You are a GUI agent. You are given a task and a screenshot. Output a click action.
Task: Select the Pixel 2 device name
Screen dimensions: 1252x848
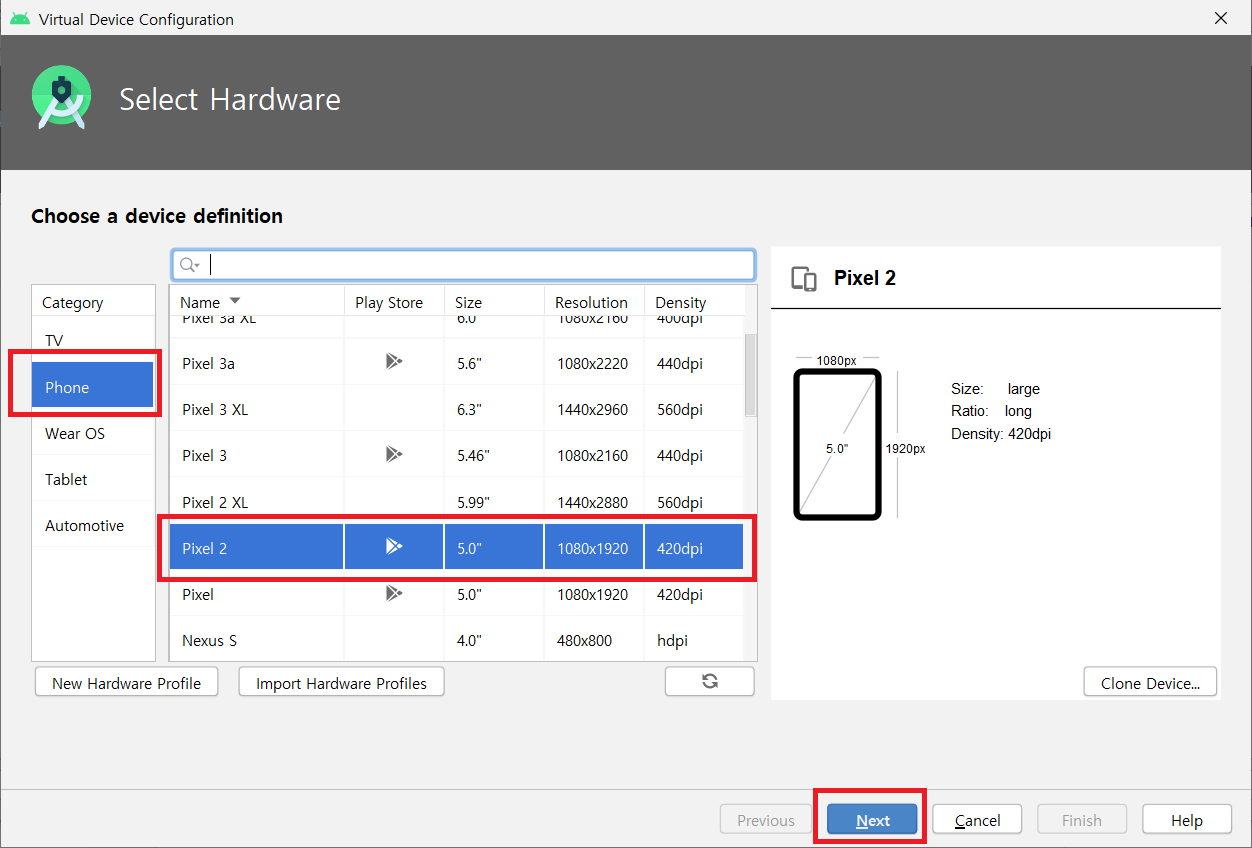click(x=204, y=548)
